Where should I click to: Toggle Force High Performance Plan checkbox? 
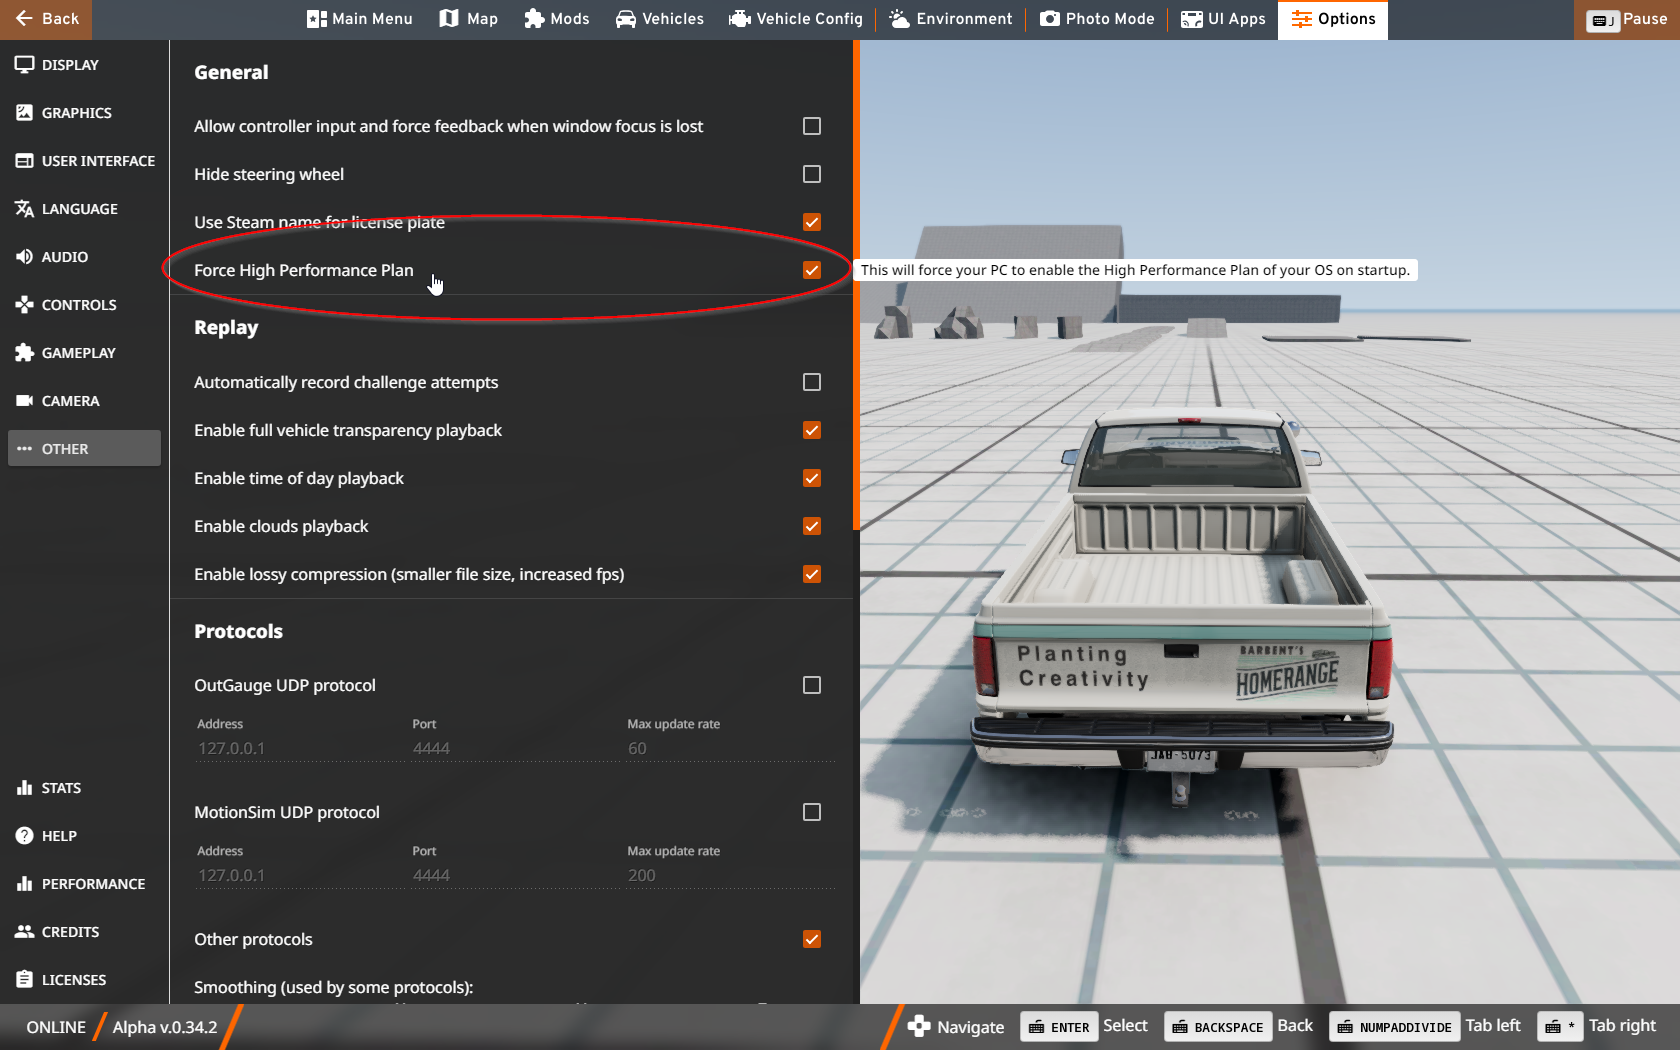(812, 270)
